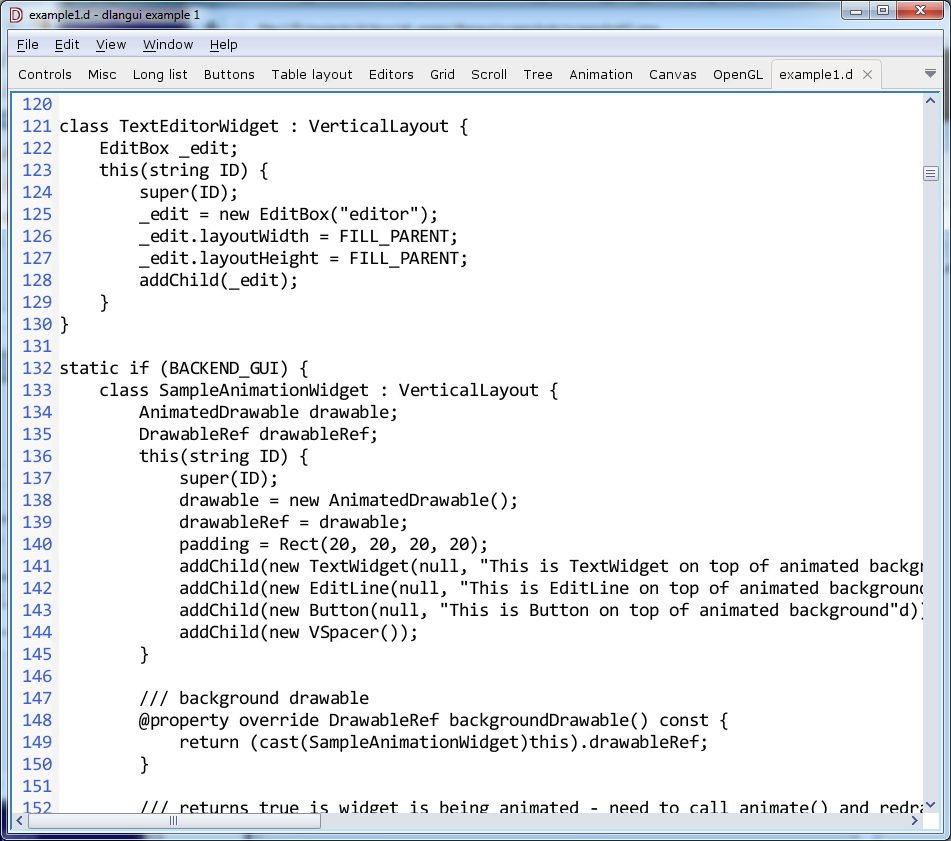Click the horizontal scrollbar thumb

tap(174, 821)
